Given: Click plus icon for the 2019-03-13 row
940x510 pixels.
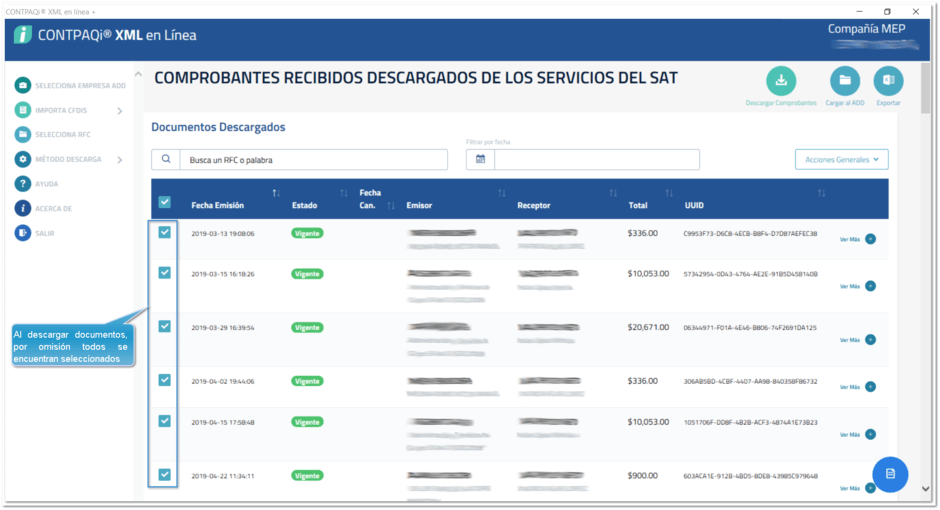Looking at the screenshot, I should pyautogui.click(x=870, y=239).
